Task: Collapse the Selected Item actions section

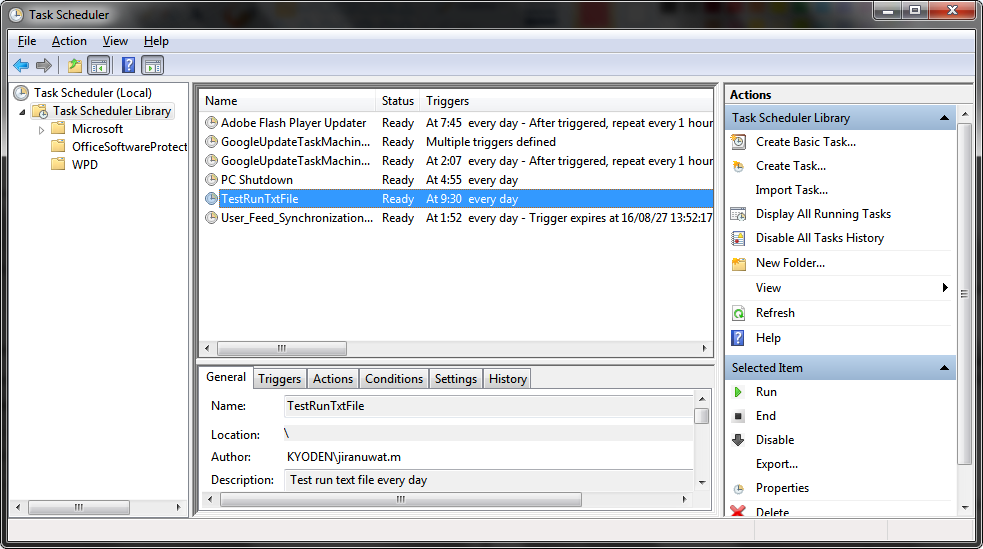Action: (x=944, y=368)
